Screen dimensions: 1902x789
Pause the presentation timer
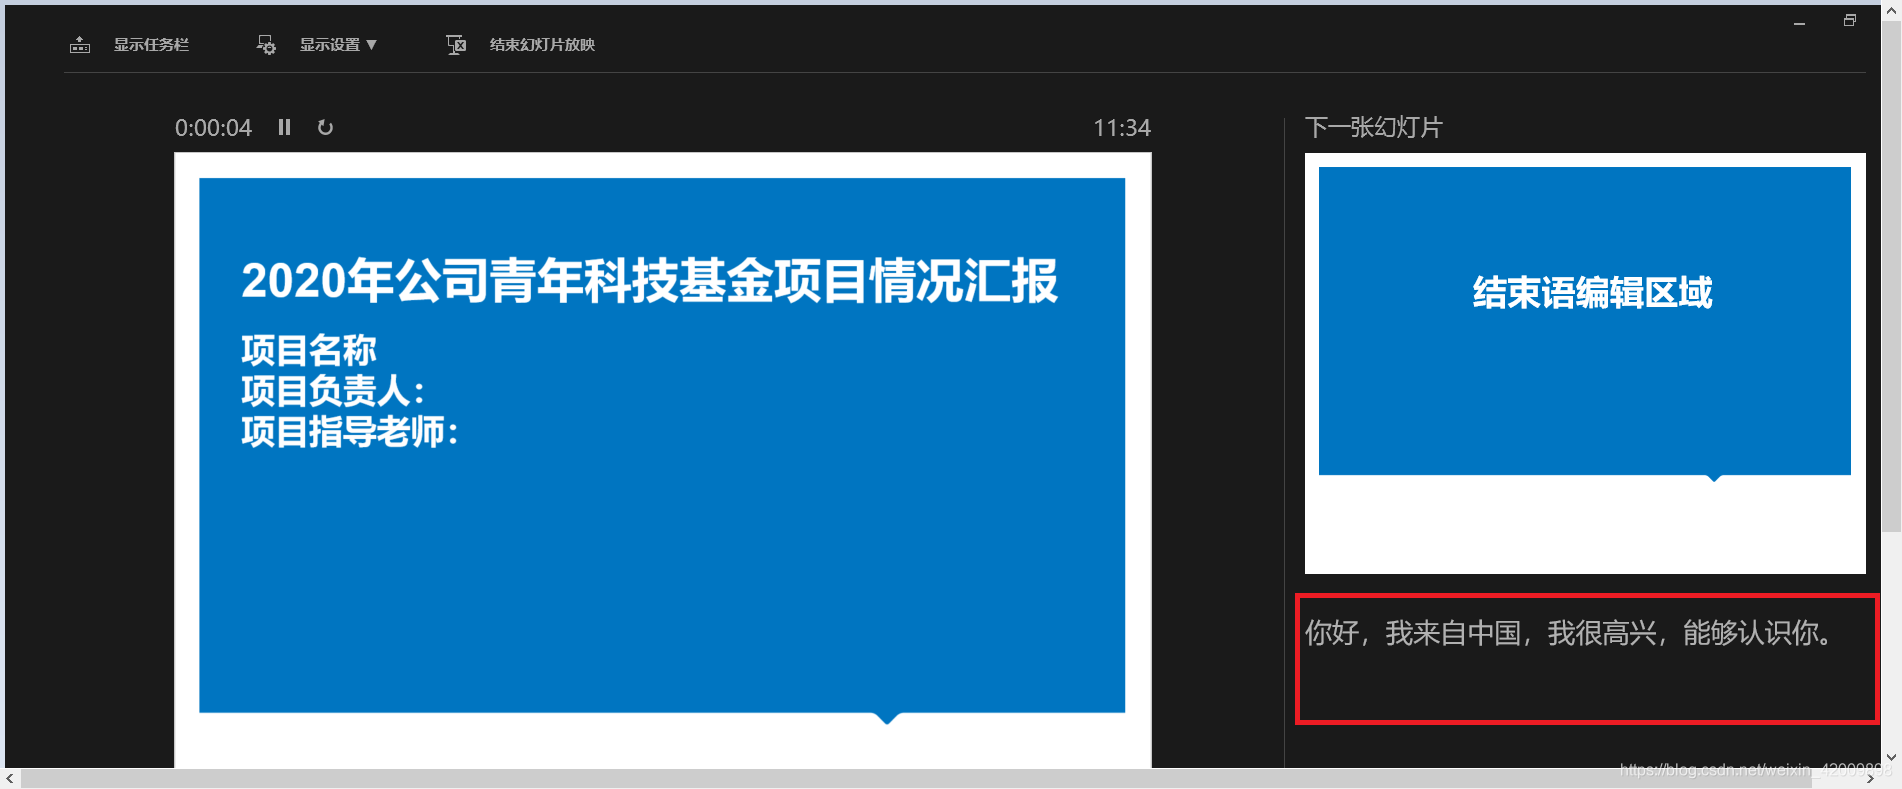coord(285,127)
